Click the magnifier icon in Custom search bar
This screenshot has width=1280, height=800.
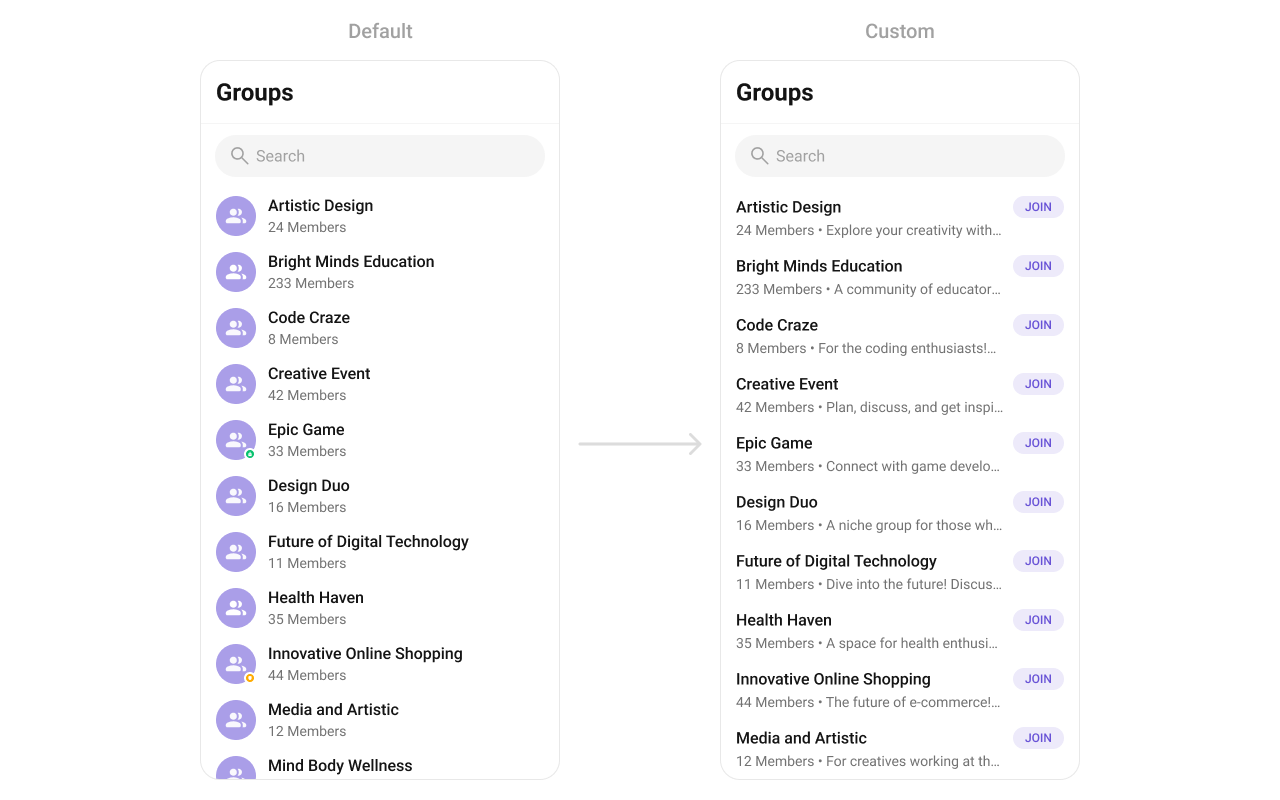point(759,156)
